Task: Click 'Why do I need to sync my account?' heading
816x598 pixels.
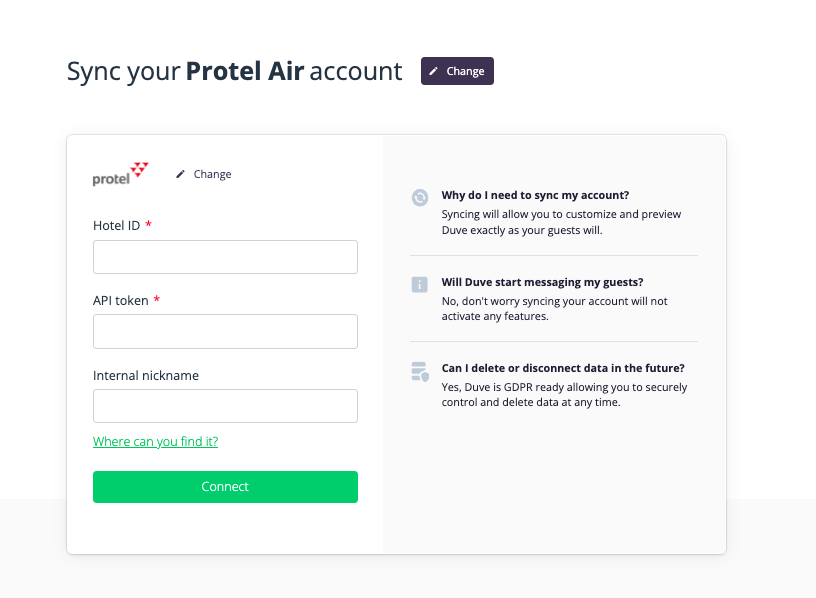Action: [535, 195]
